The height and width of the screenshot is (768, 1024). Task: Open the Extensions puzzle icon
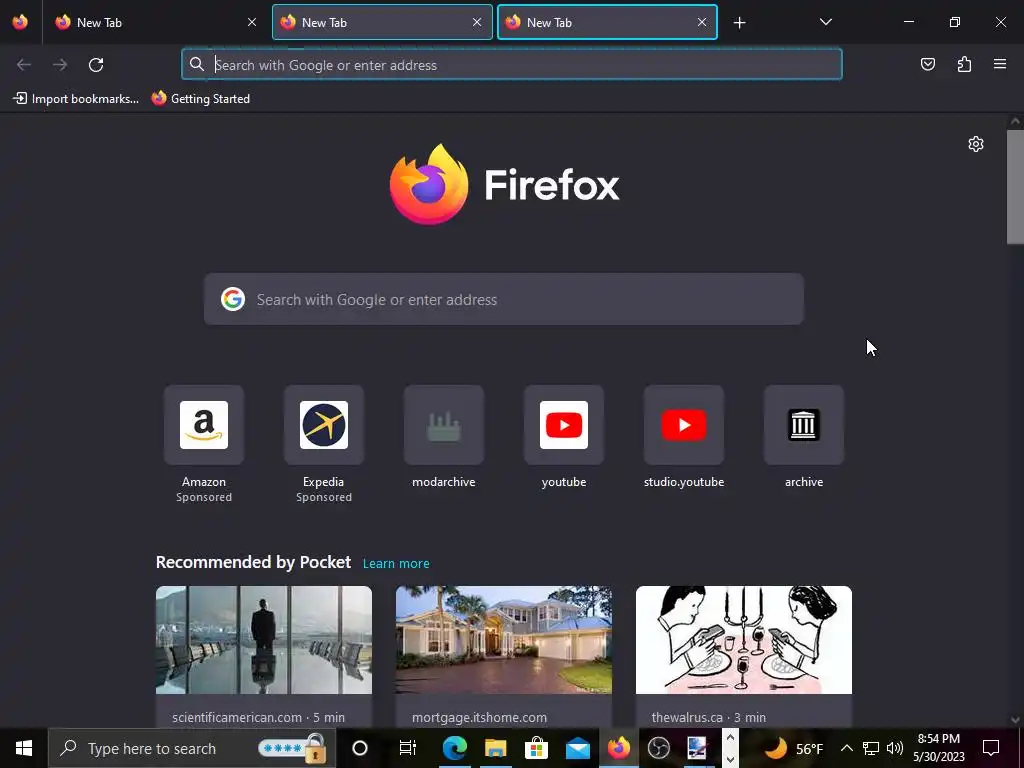(964, 64)
